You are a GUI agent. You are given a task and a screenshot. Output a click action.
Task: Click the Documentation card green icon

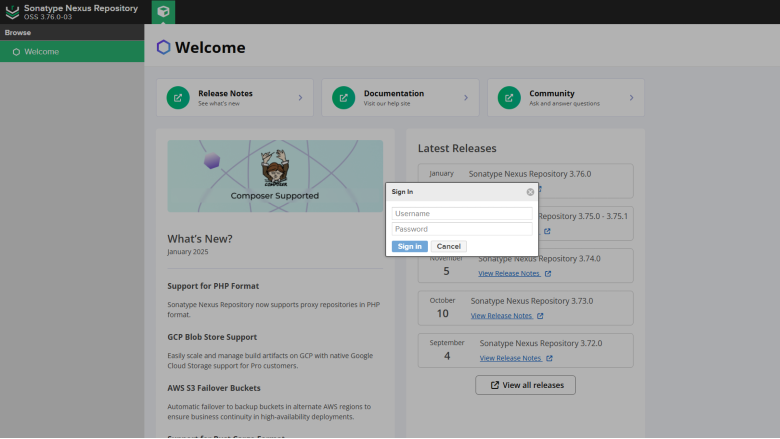pos(343,98)
